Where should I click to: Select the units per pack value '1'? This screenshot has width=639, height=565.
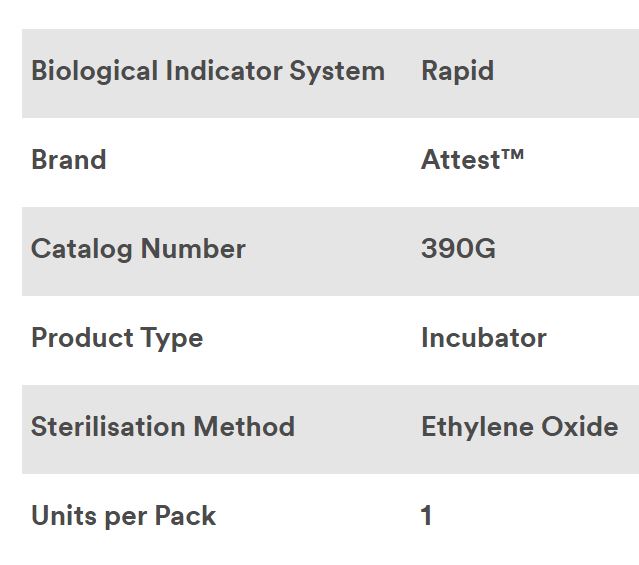tap(427, 516)
